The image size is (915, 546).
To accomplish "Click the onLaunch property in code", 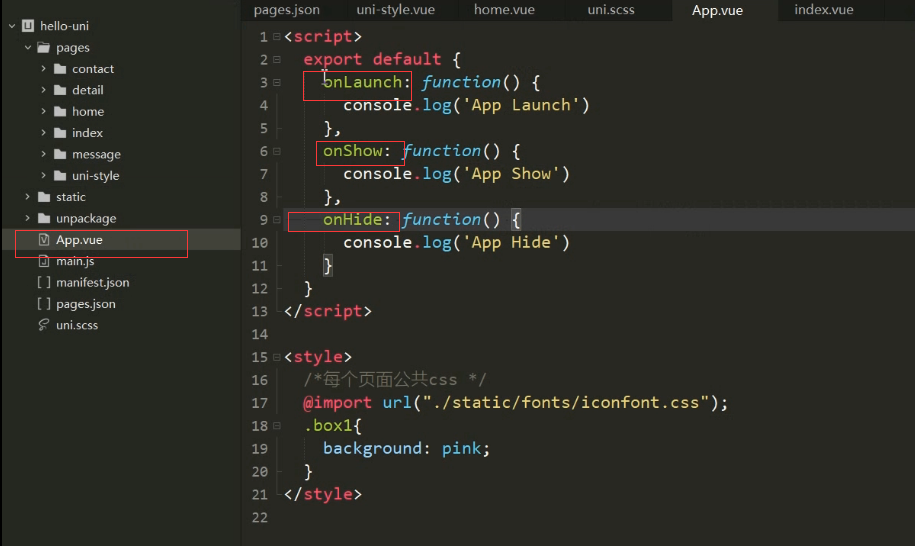I will [362, 82].
